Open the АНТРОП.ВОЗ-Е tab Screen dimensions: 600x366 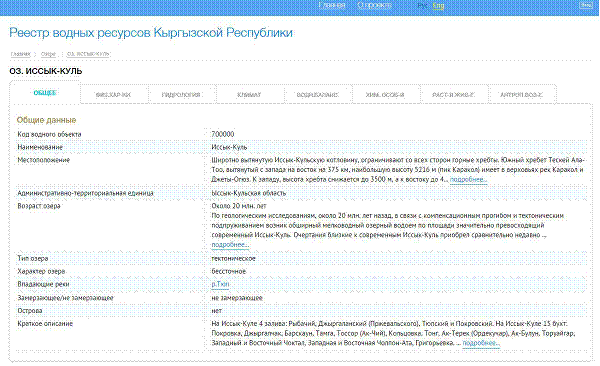point(521,95)
